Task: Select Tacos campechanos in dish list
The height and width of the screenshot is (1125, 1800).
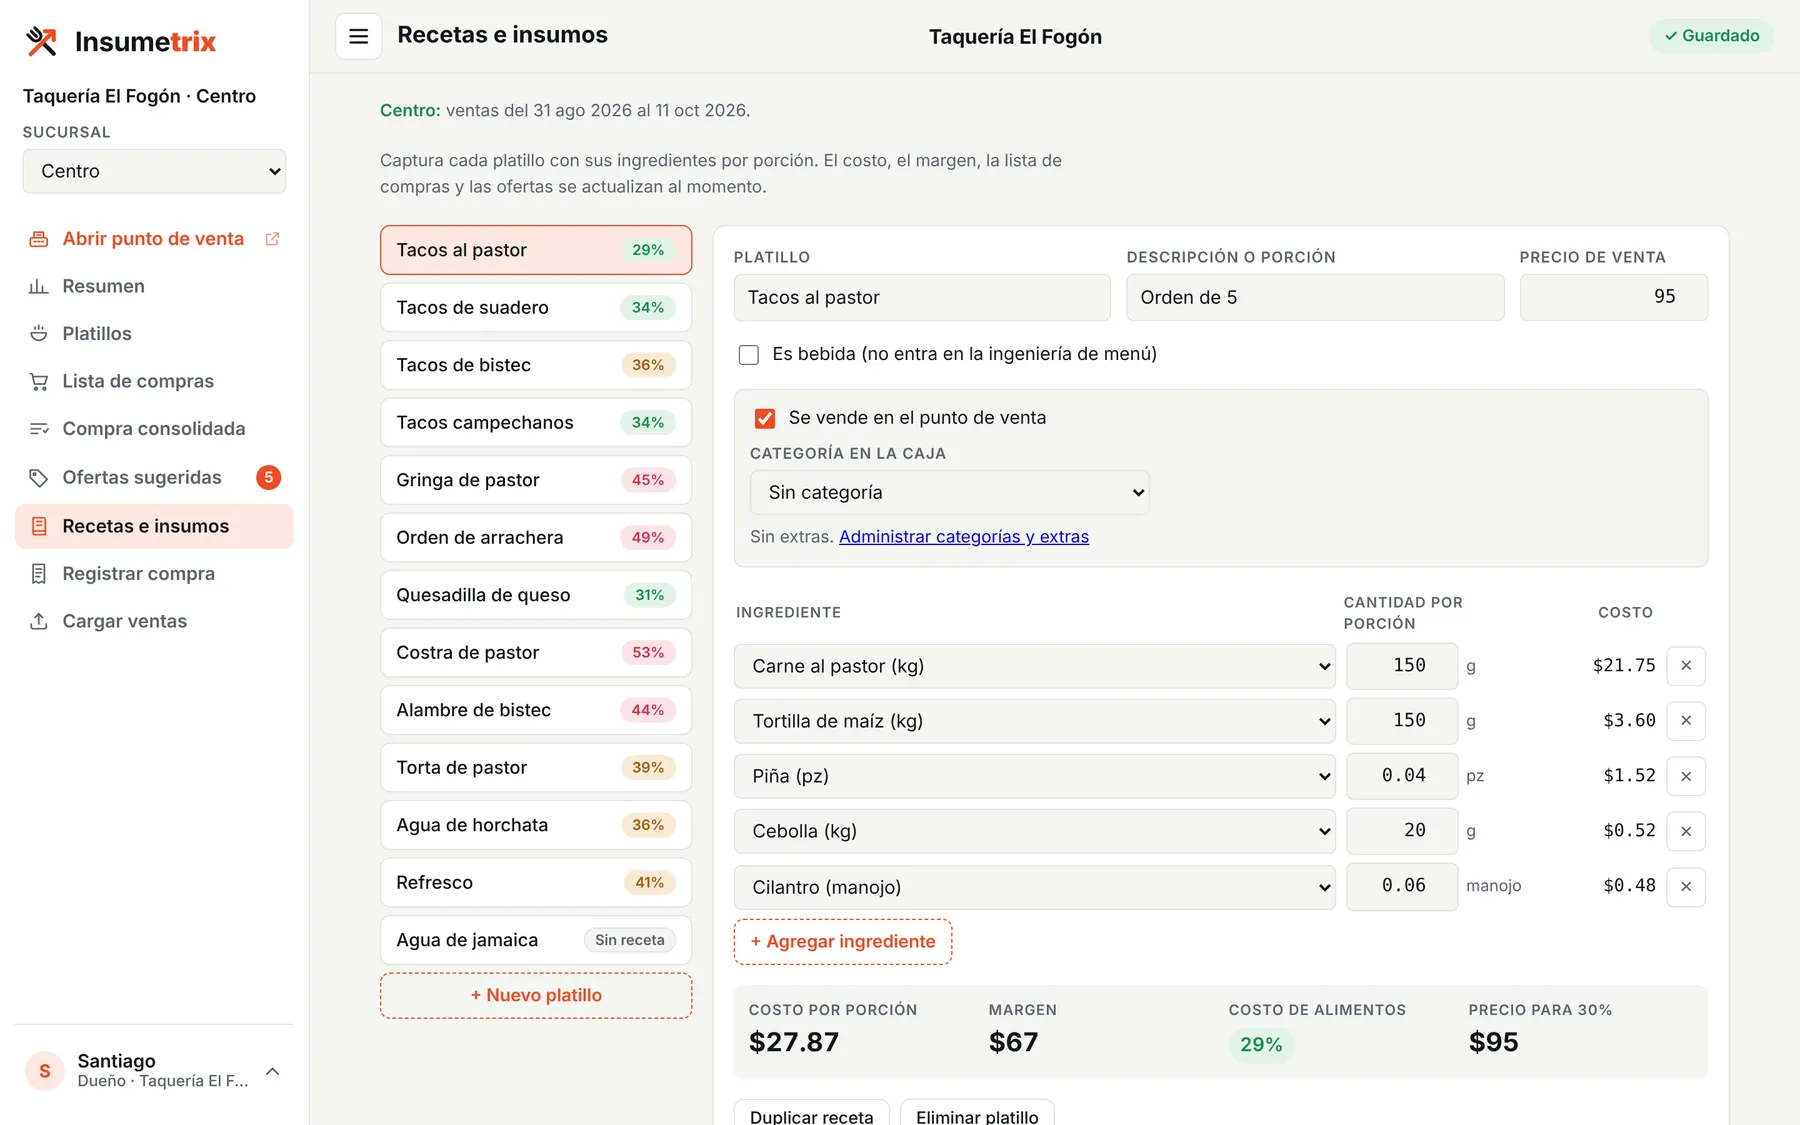Action: point(536,423)
